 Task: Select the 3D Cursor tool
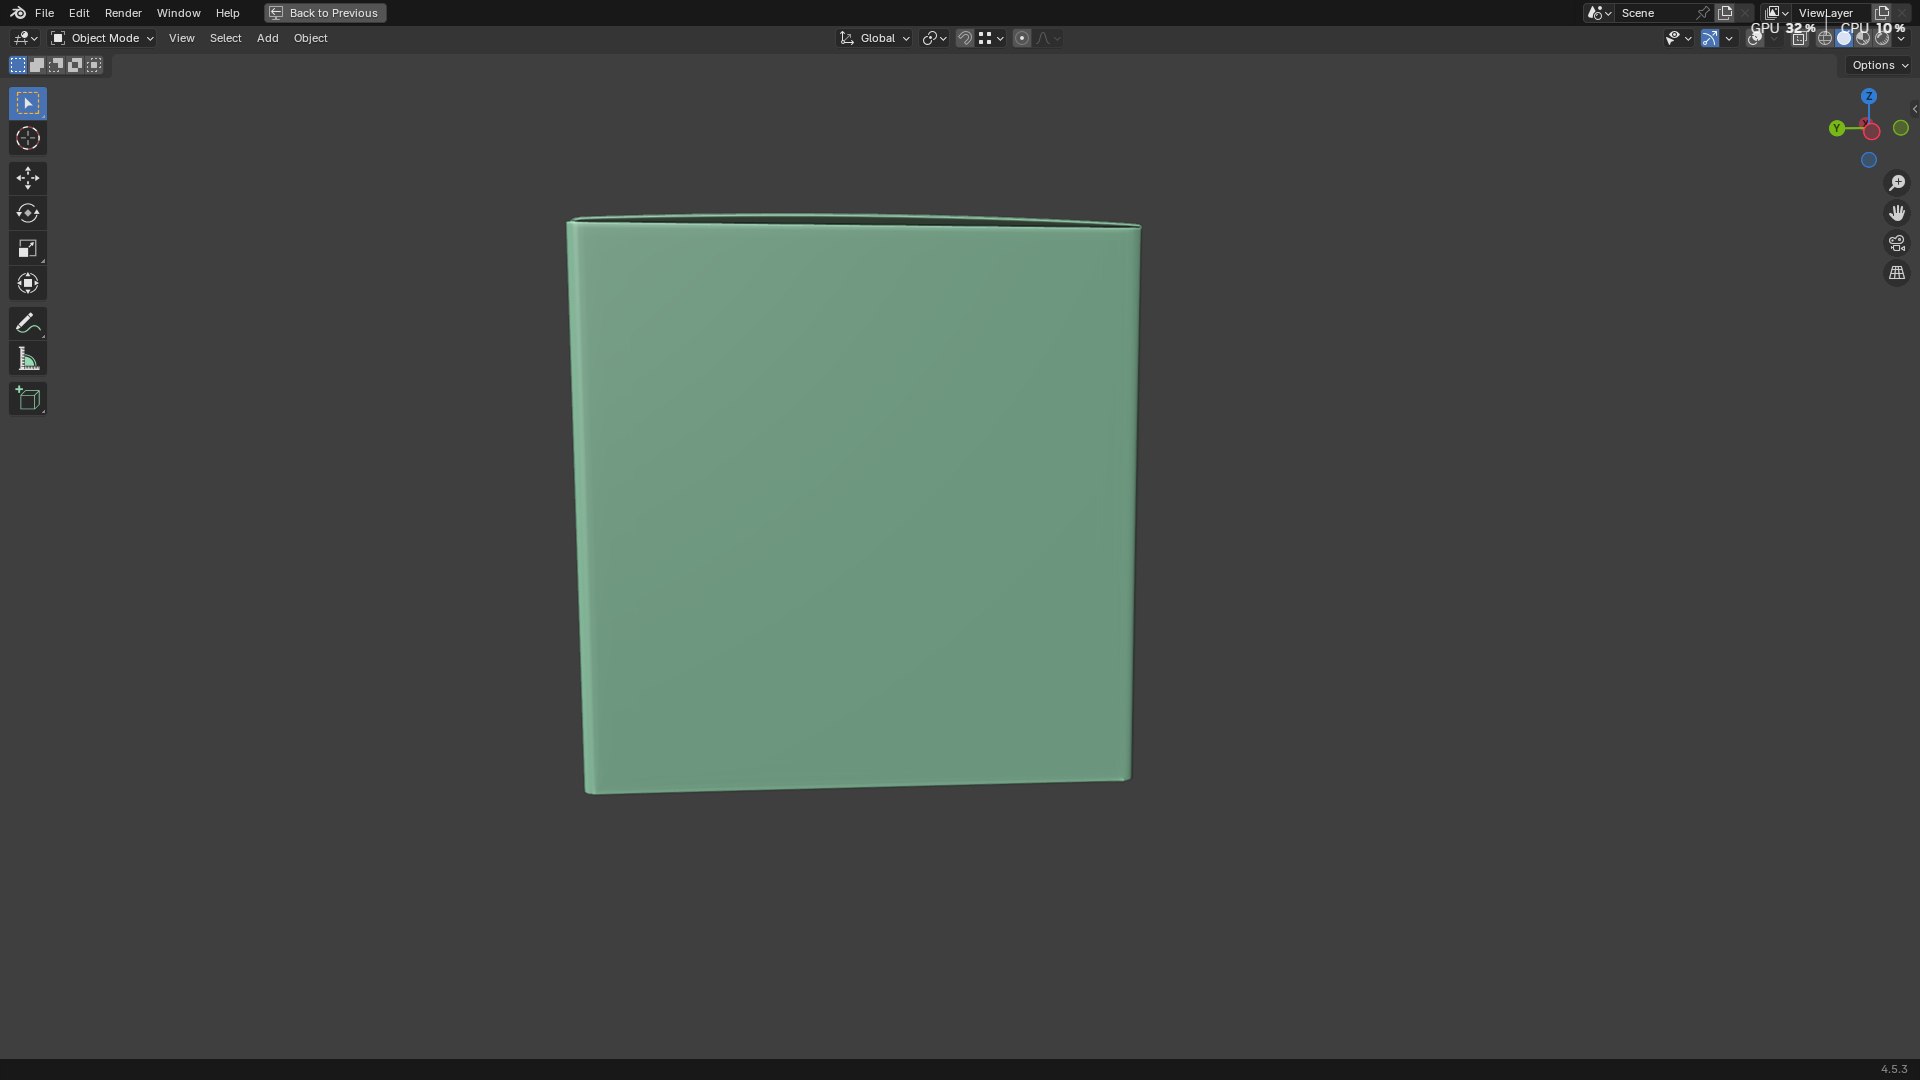point(28,138)
